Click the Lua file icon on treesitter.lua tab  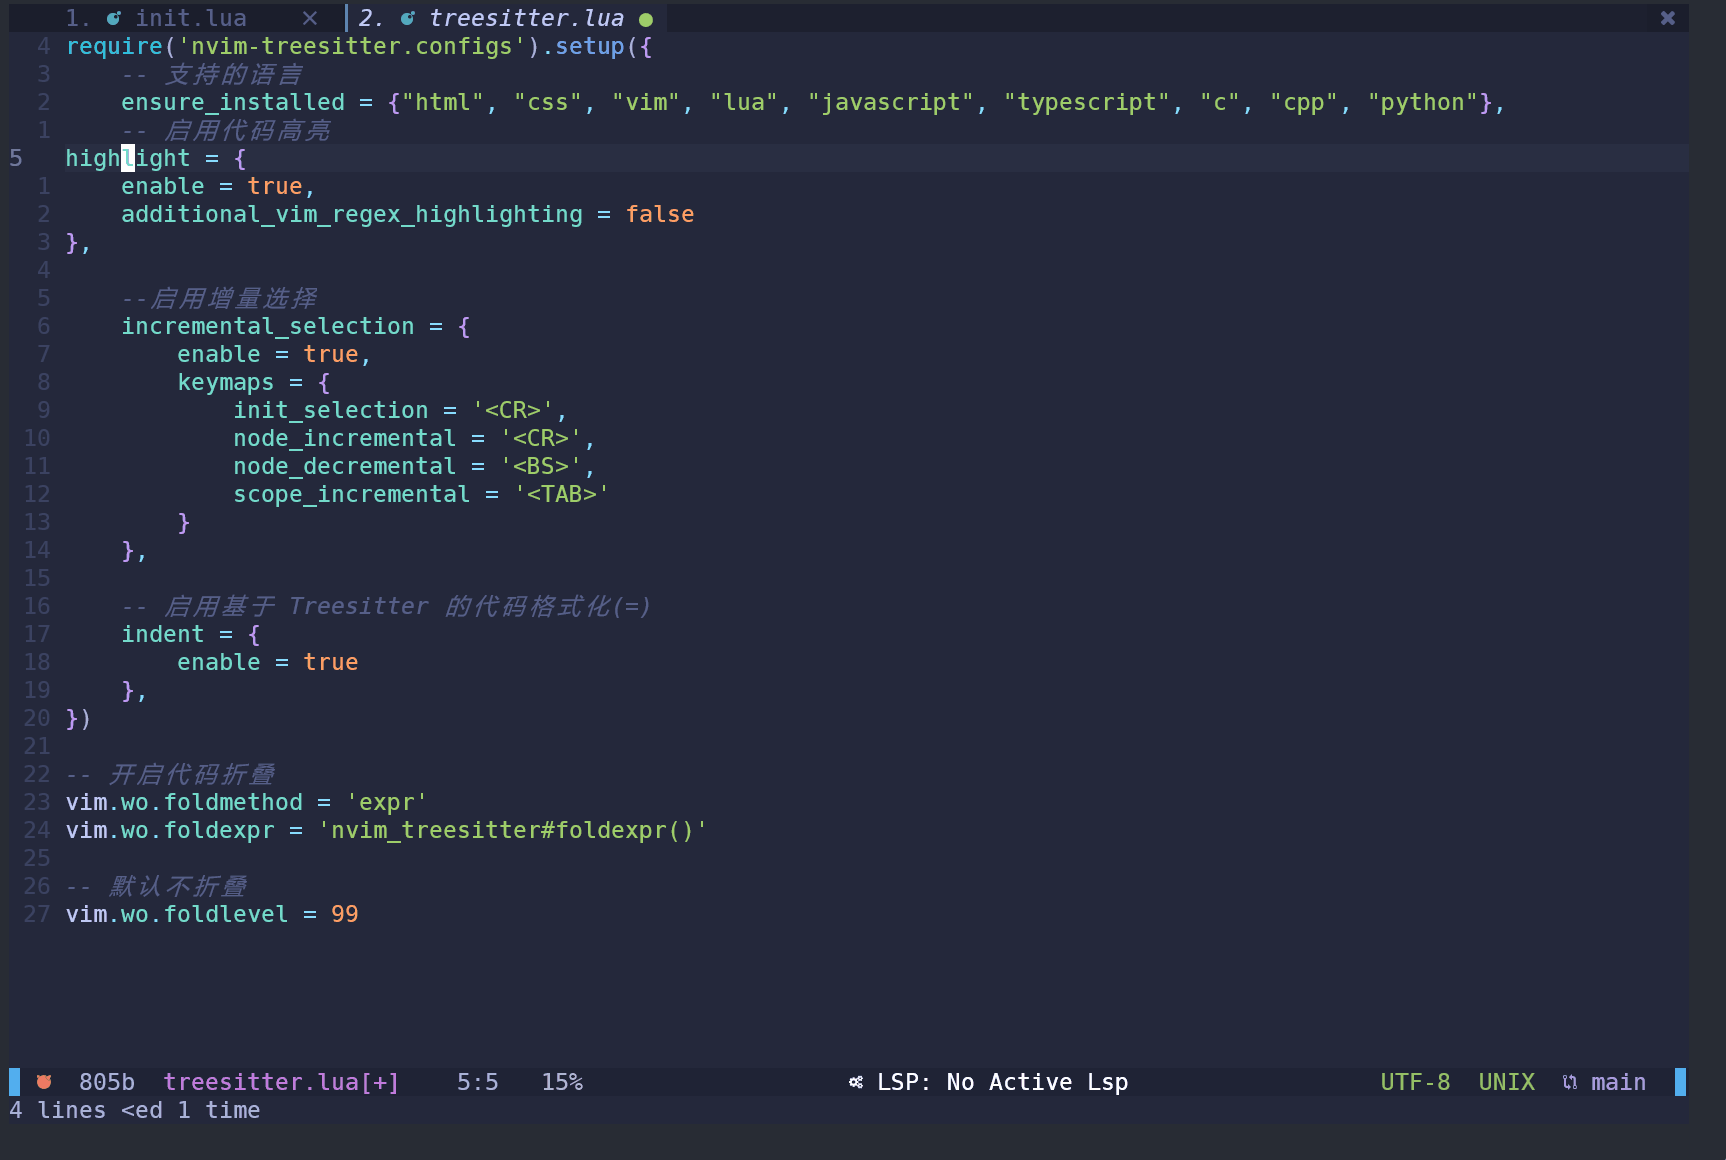pyautogui.click(x=408, y=18)
